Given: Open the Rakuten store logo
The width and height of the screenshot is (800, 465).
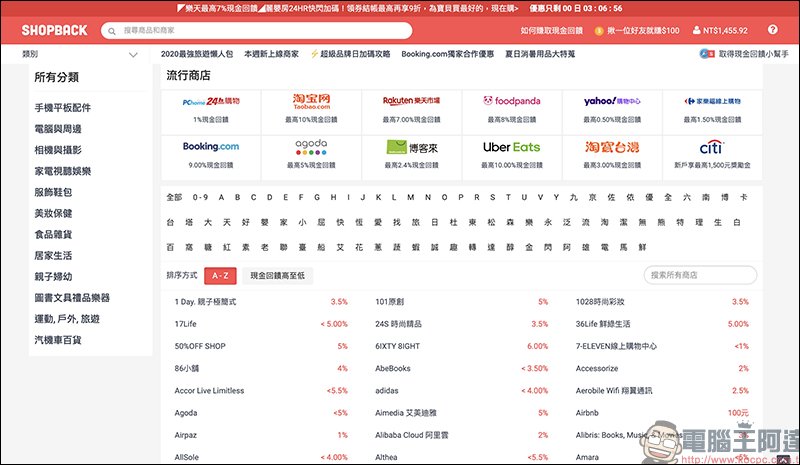Looking at the screenshot, I should (x=411, y=101).
